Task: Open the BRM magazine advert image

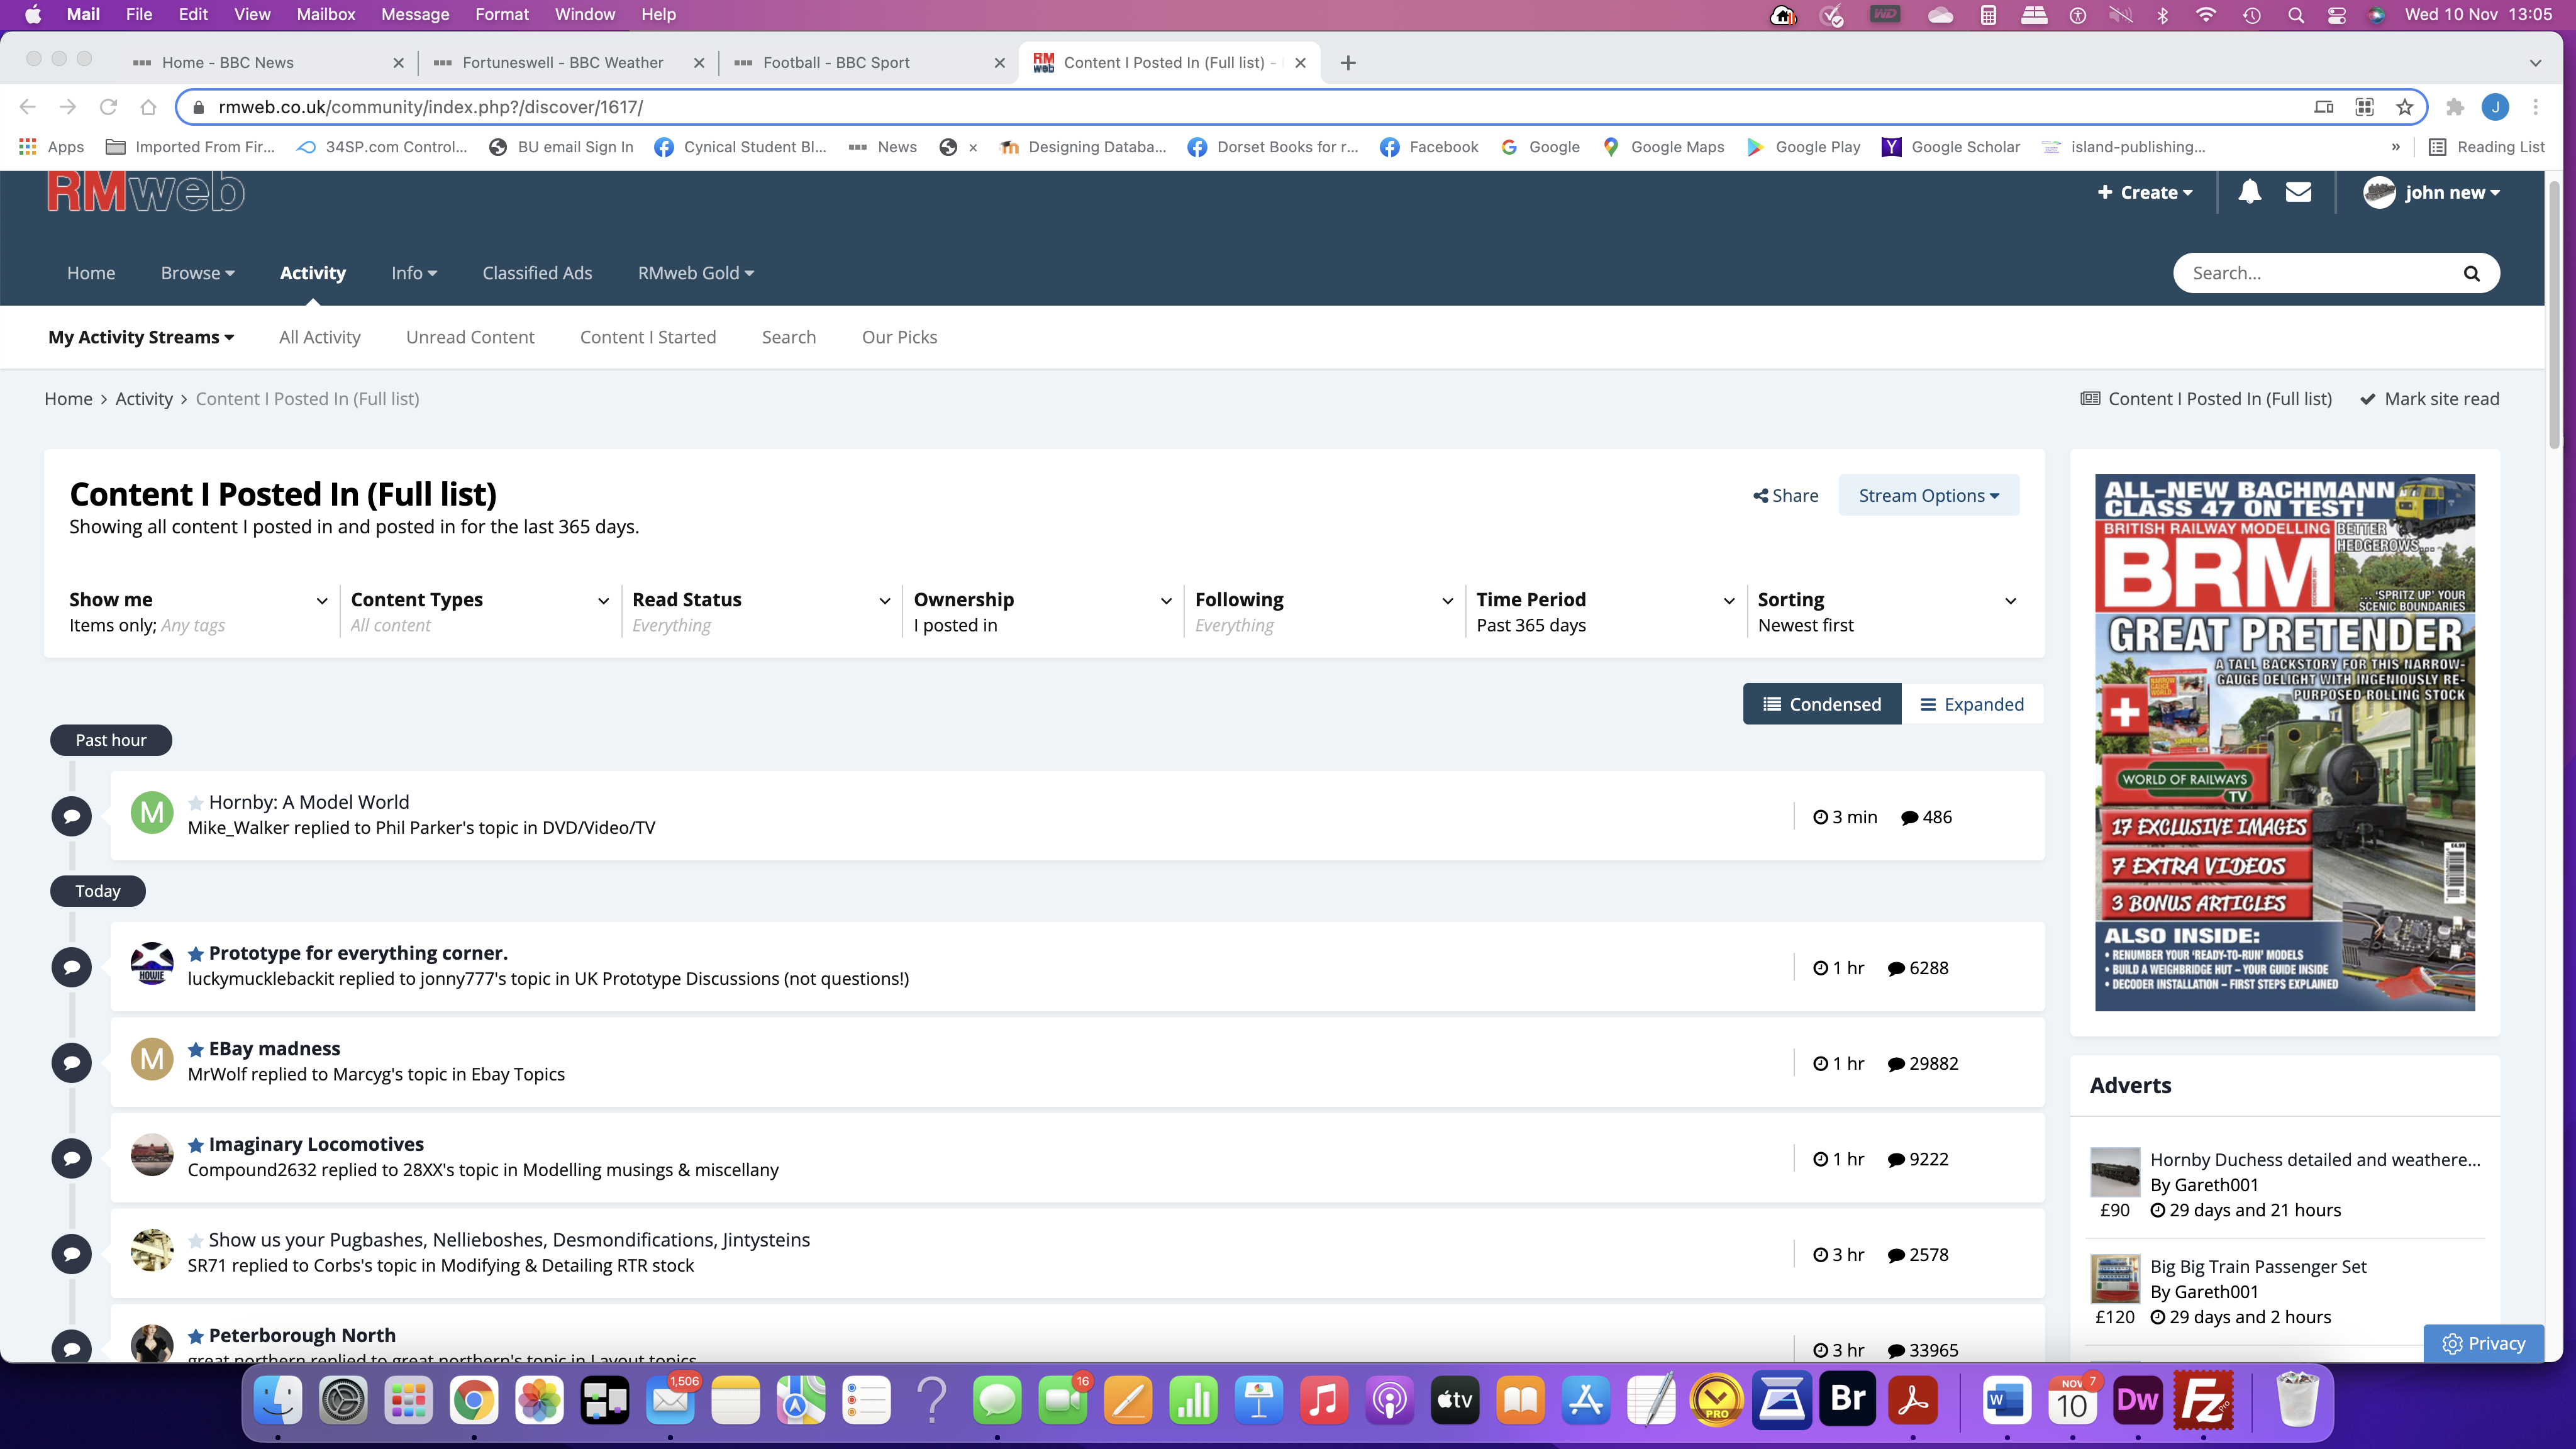Action: point(2285,742)
